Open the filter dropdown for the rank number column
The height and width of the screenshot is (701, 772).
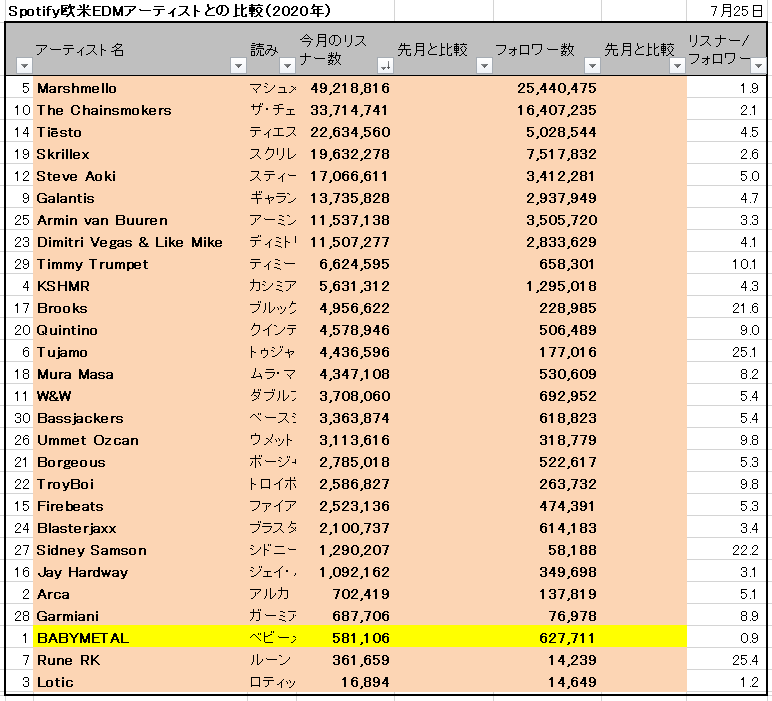click(x=24, y=65)
